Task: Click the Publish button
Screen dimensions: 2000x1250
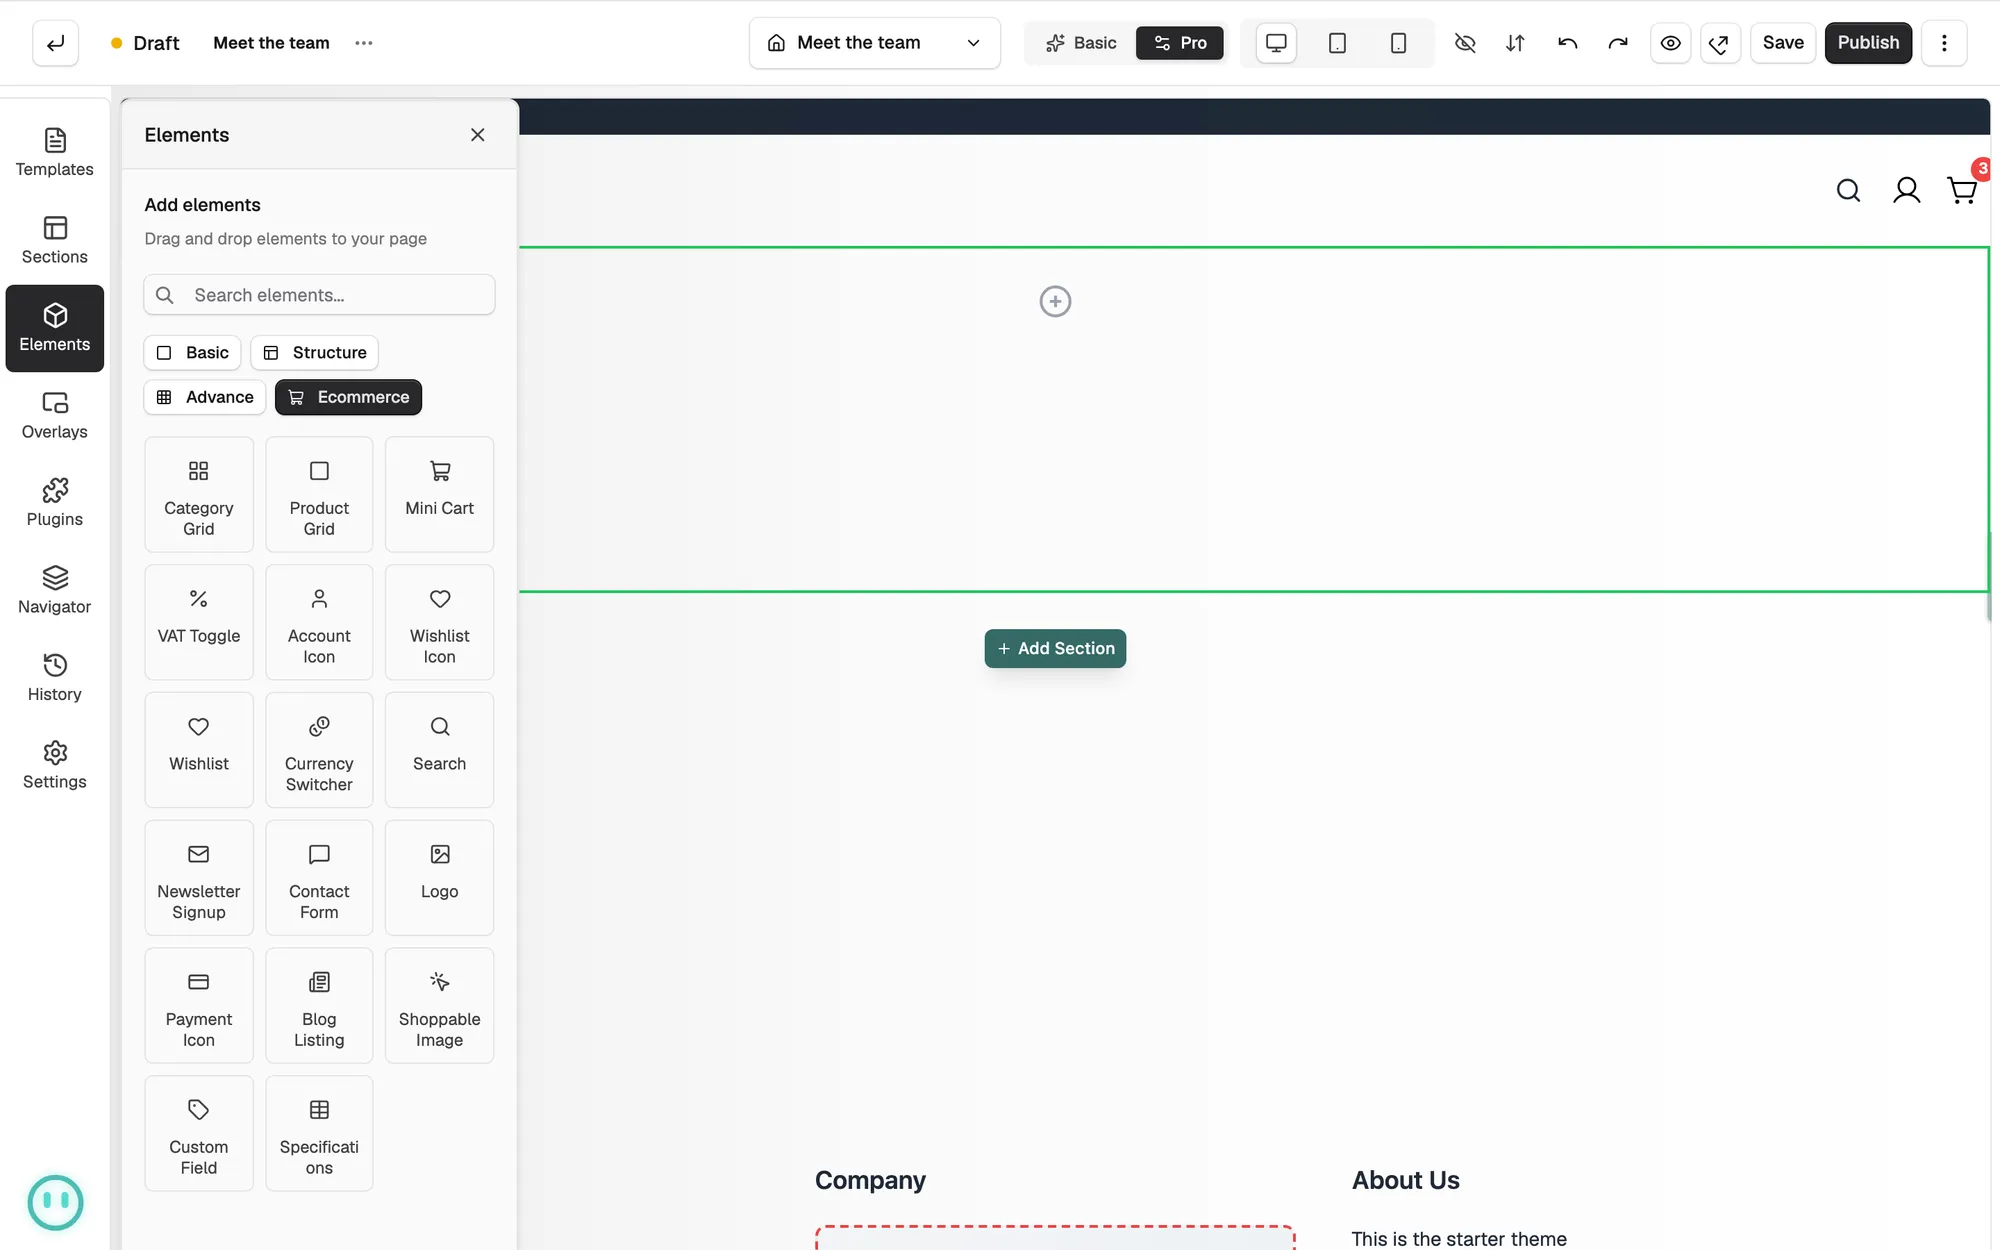Action: [1868, 43]
